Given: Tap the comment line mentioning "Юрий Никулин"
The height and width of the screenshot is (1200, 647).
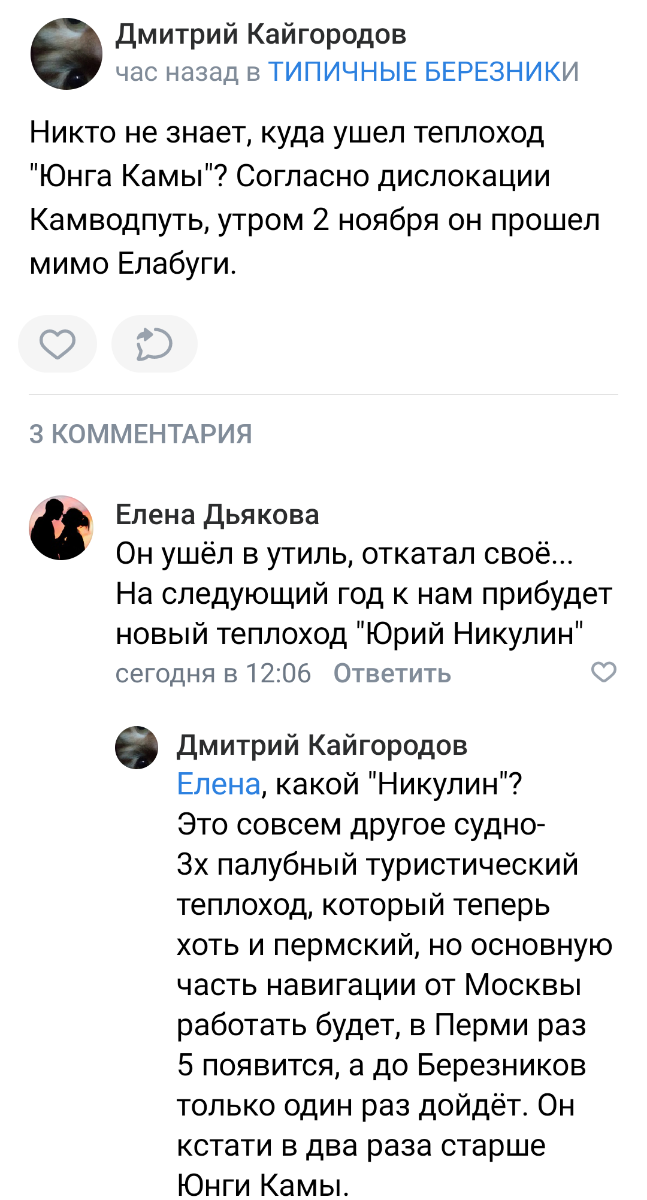Looking at the screenshot, I should 349,633.
